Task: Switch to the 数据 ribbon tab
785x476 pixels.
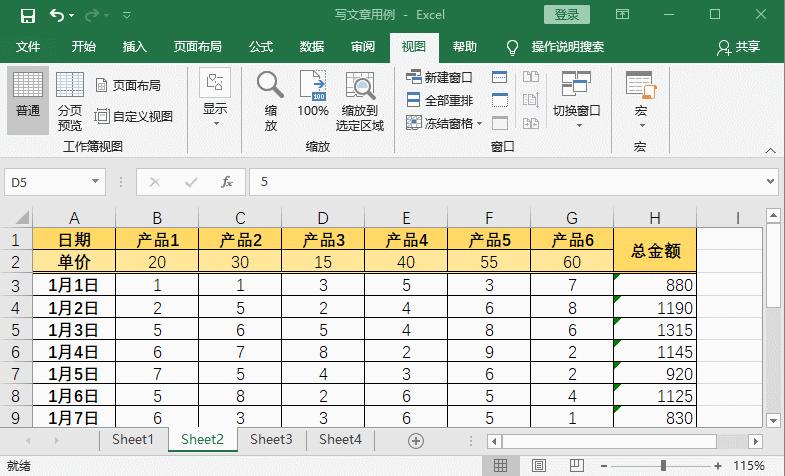Action: pyautogui.click(x=312, y=47)
